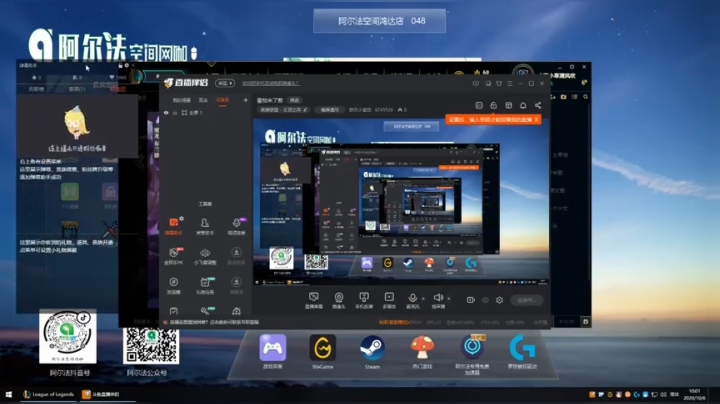Viewport: 720px width, 404px height.
Task: Click the 阿尔法公众号 QR code on desktop
Action: (x=151, y=345)
